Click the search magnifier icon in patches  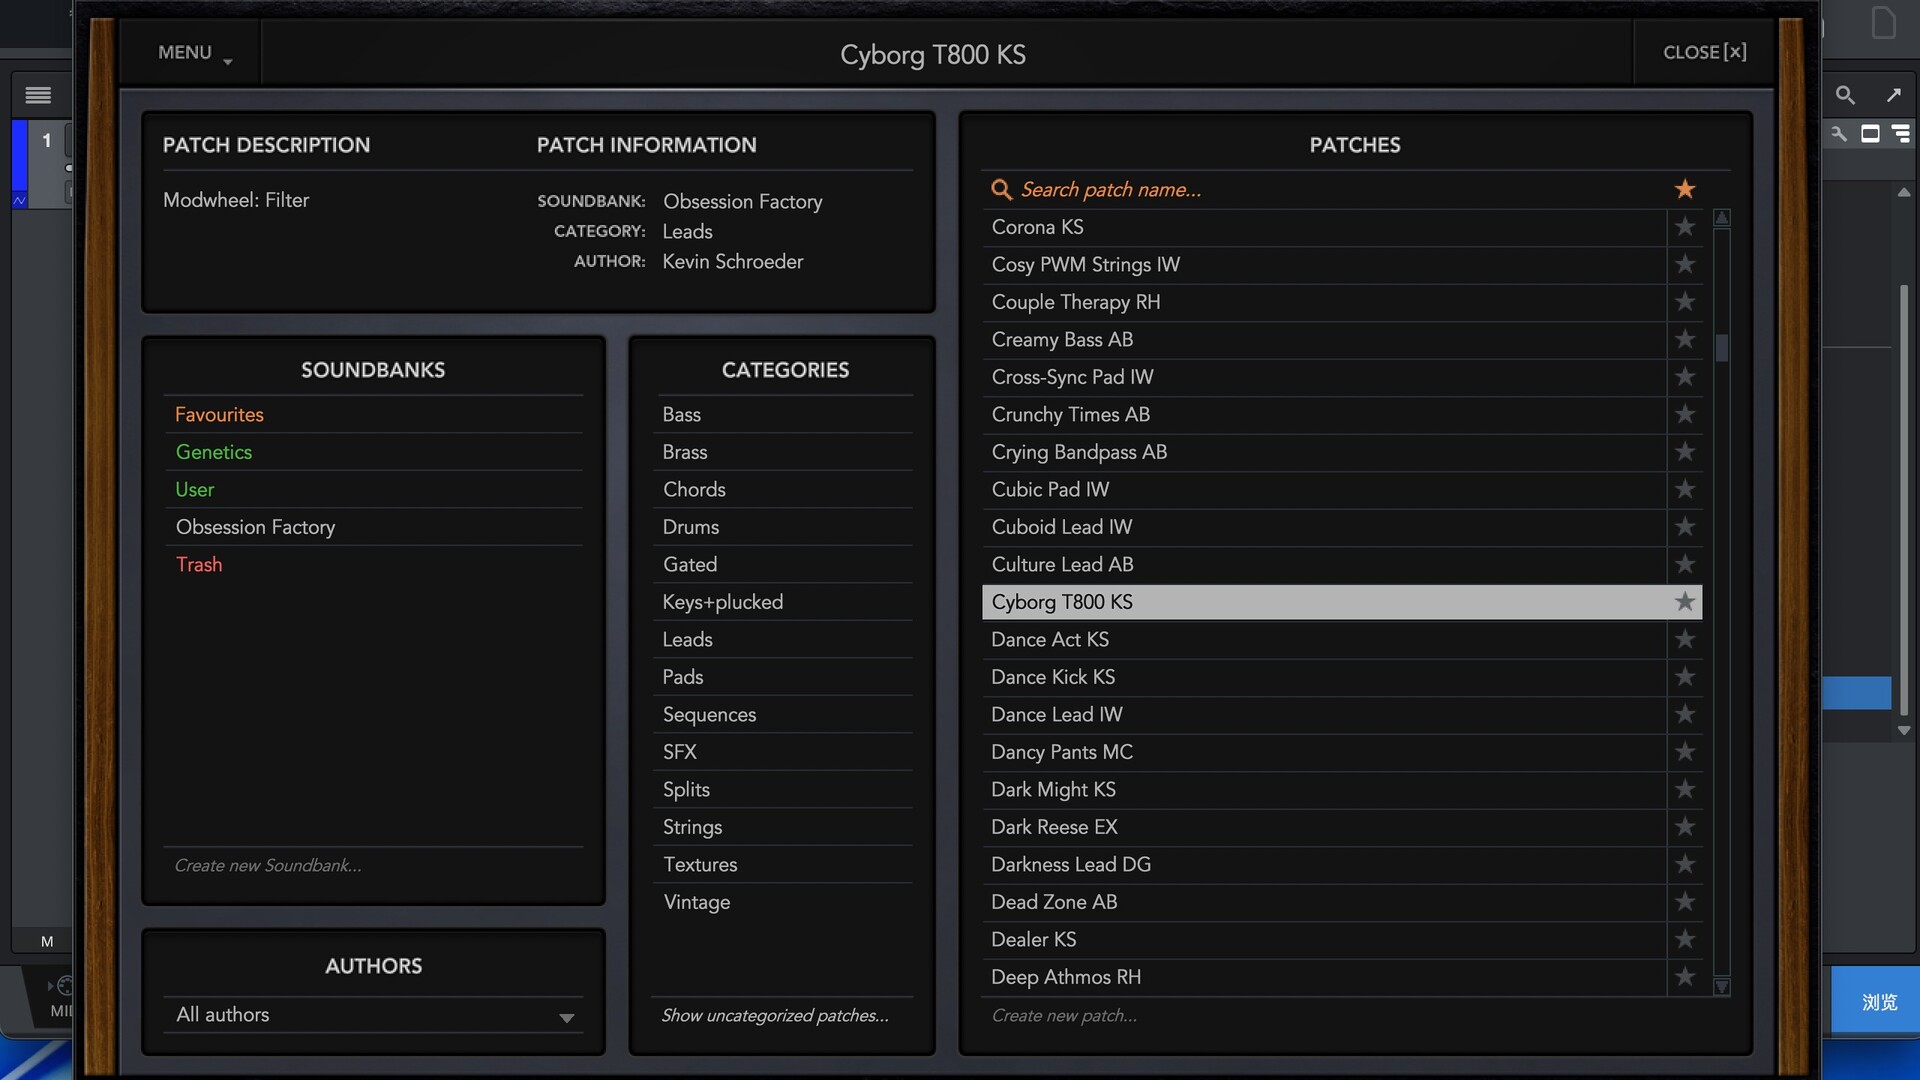click(x=1001, y=189)
